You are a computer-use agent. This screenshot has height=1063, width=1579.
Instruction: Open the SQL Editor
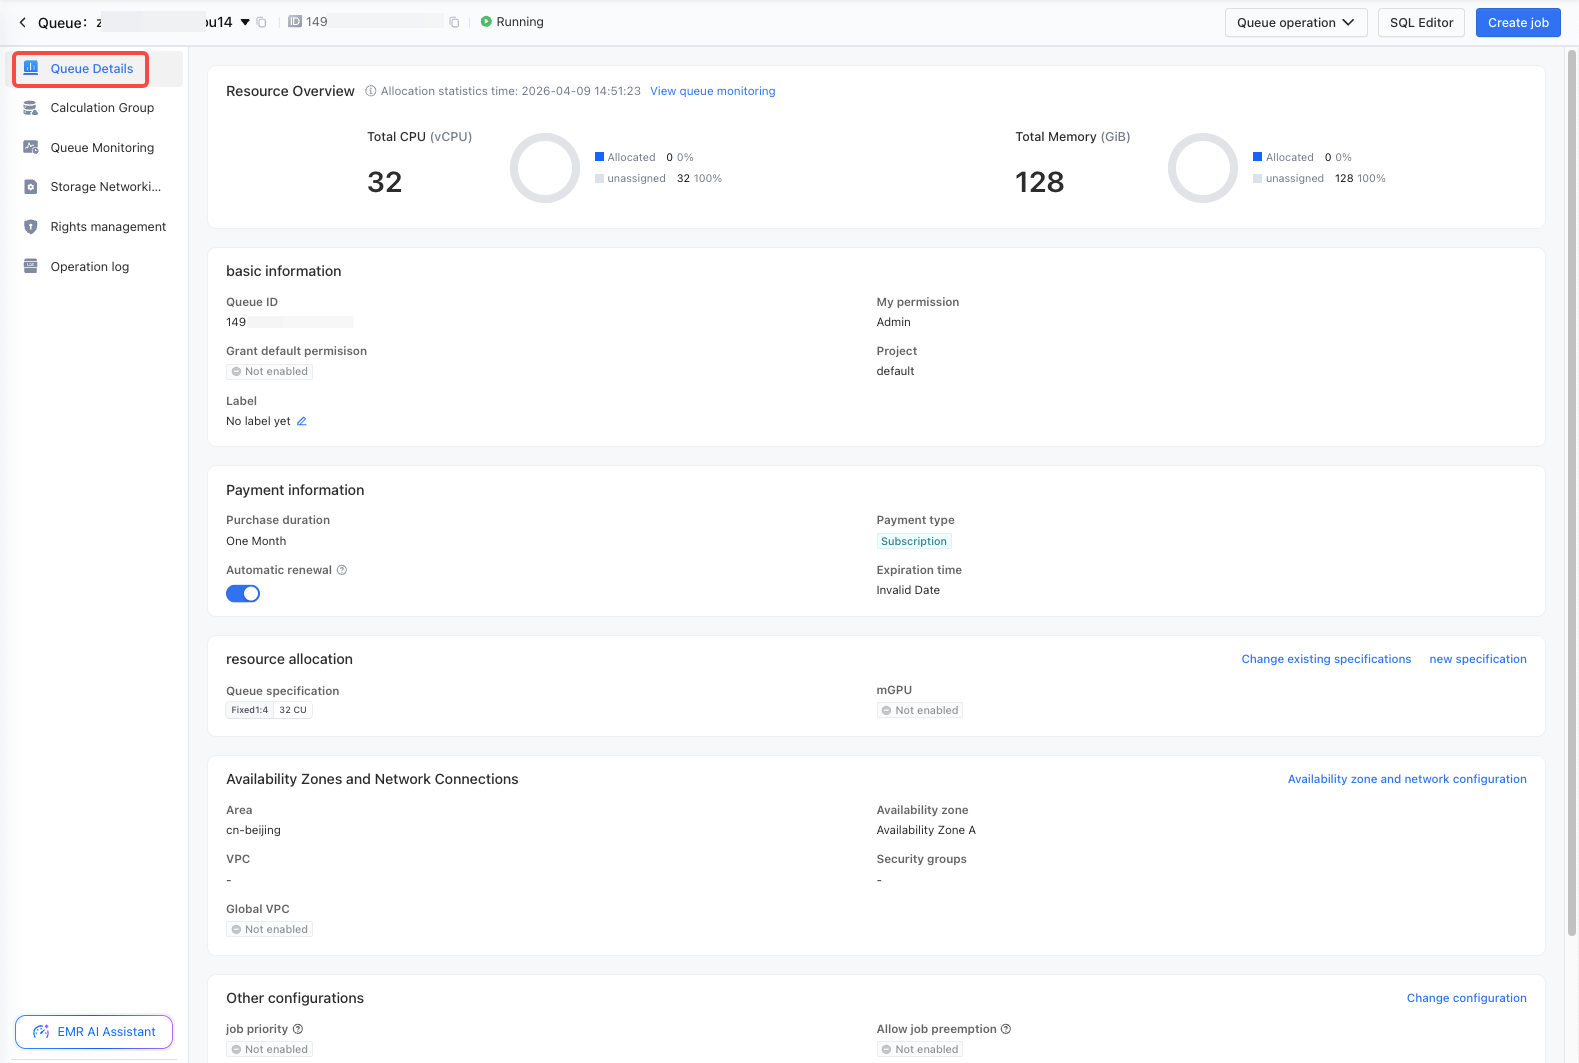1421,23
